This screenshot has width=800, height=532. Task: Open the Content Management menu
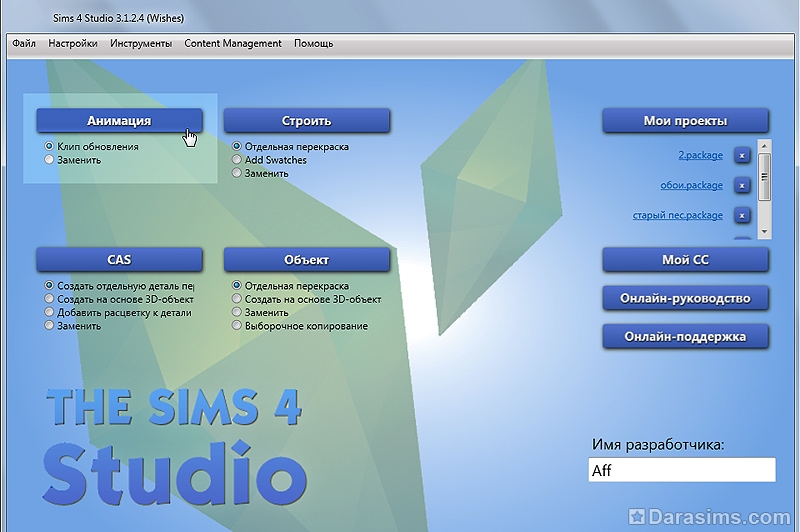point(233,43)
